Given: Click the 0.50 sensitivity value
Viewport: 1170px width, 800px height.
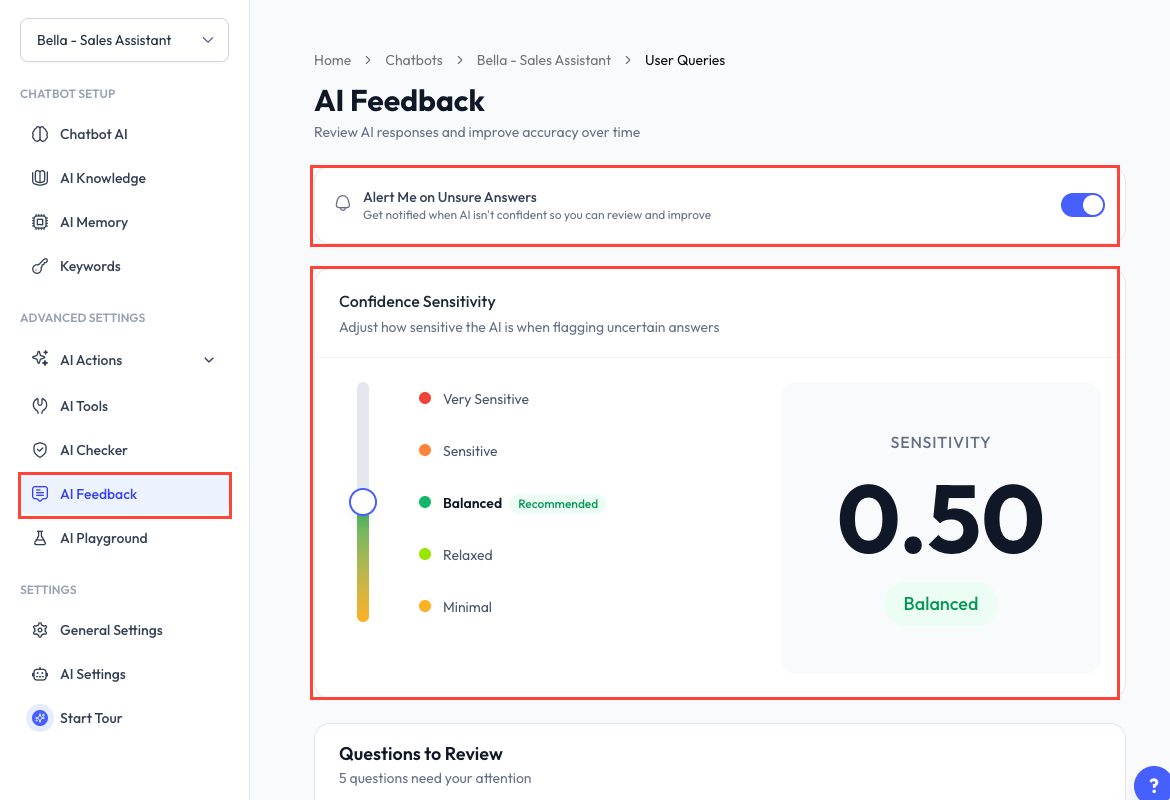Looking at the screenshot, I should (940, 519).
